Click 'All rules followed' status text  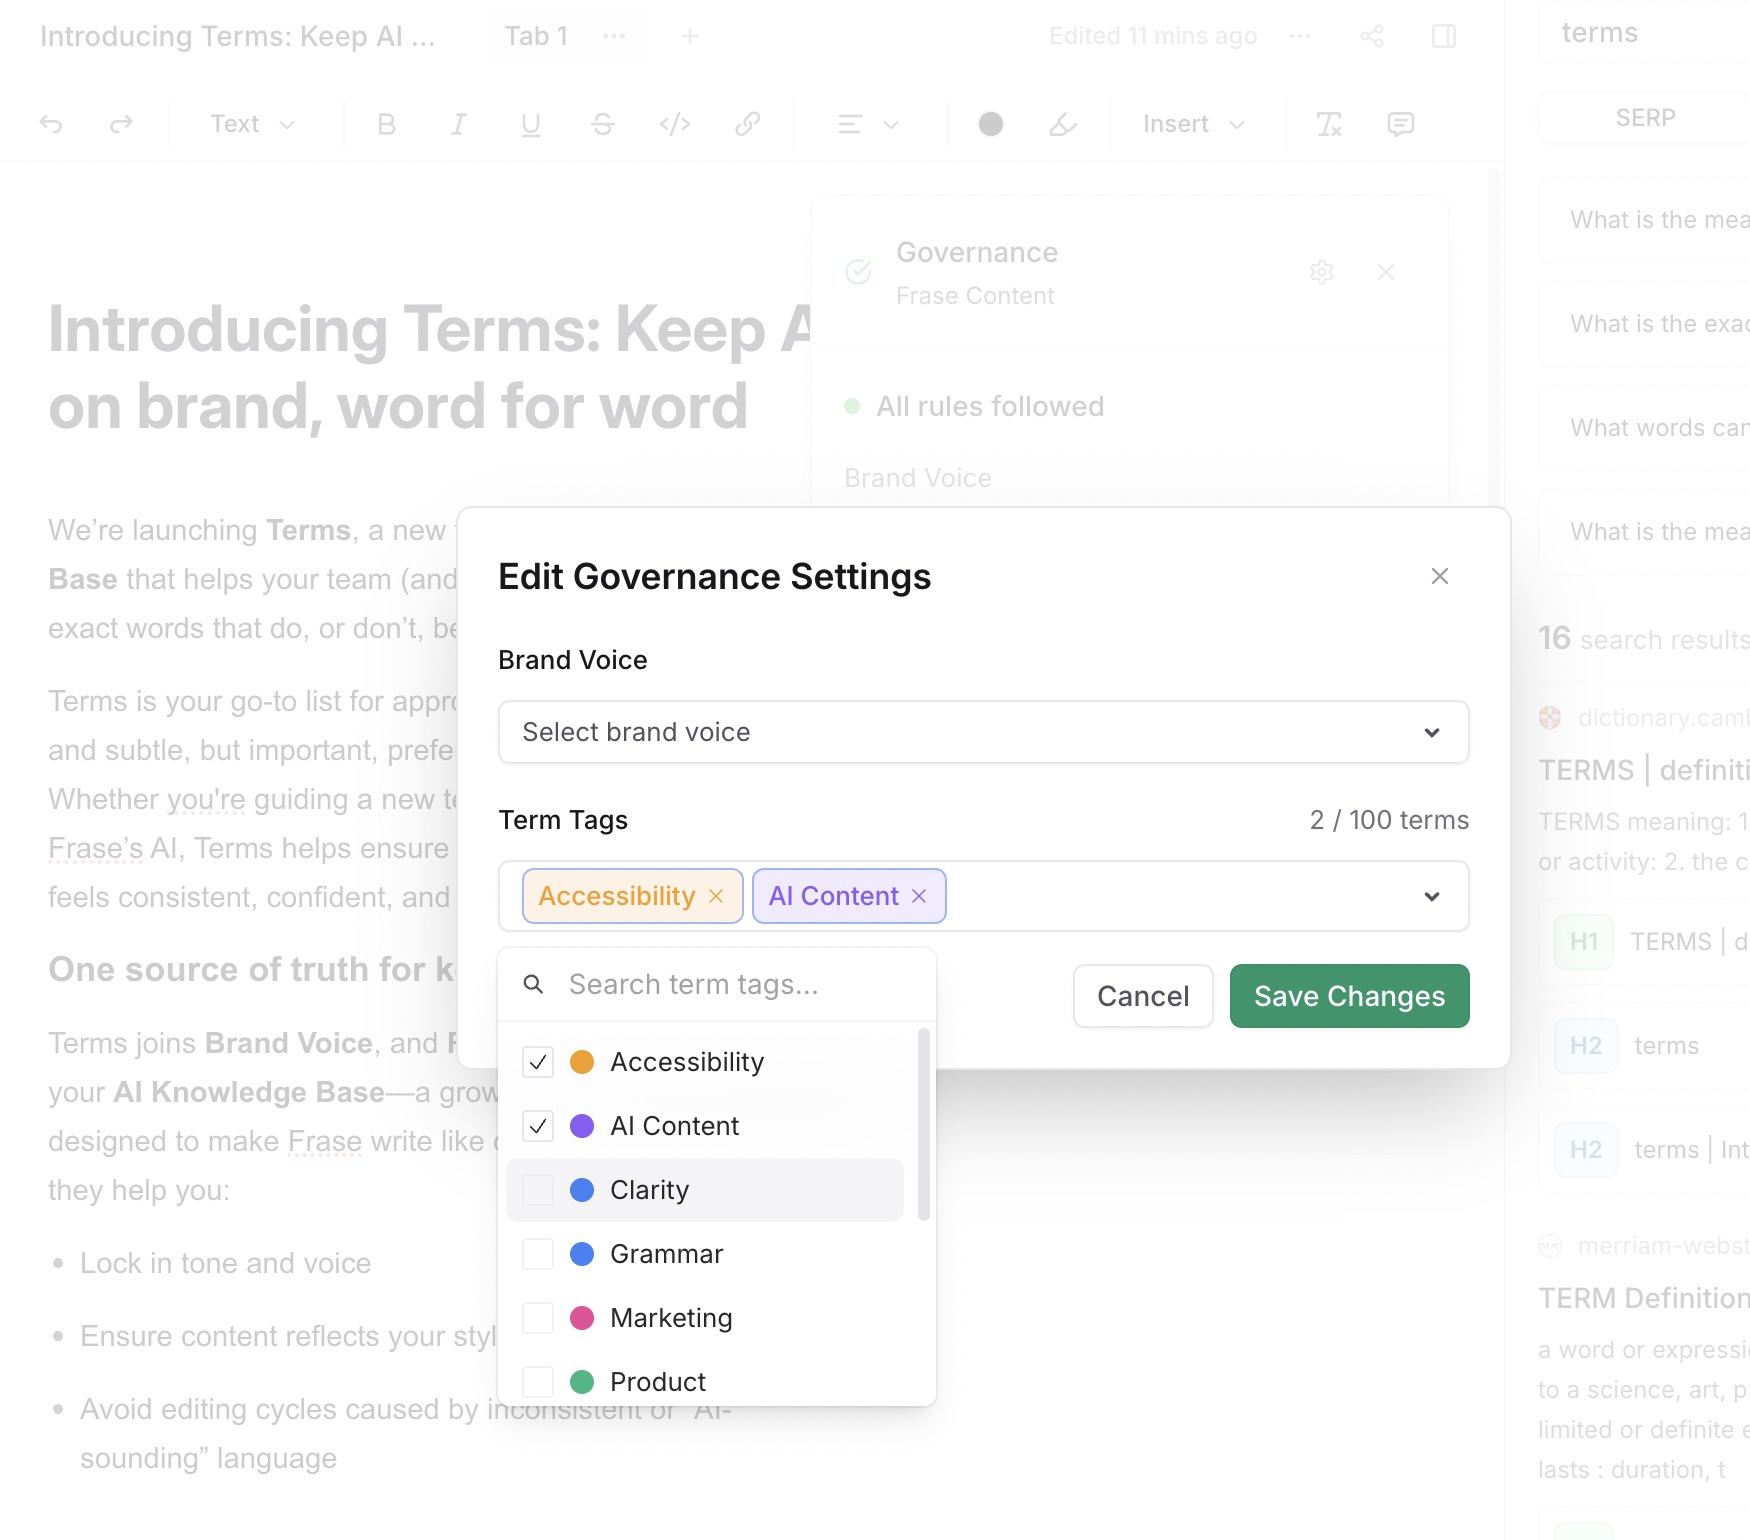tap(990, 406)
